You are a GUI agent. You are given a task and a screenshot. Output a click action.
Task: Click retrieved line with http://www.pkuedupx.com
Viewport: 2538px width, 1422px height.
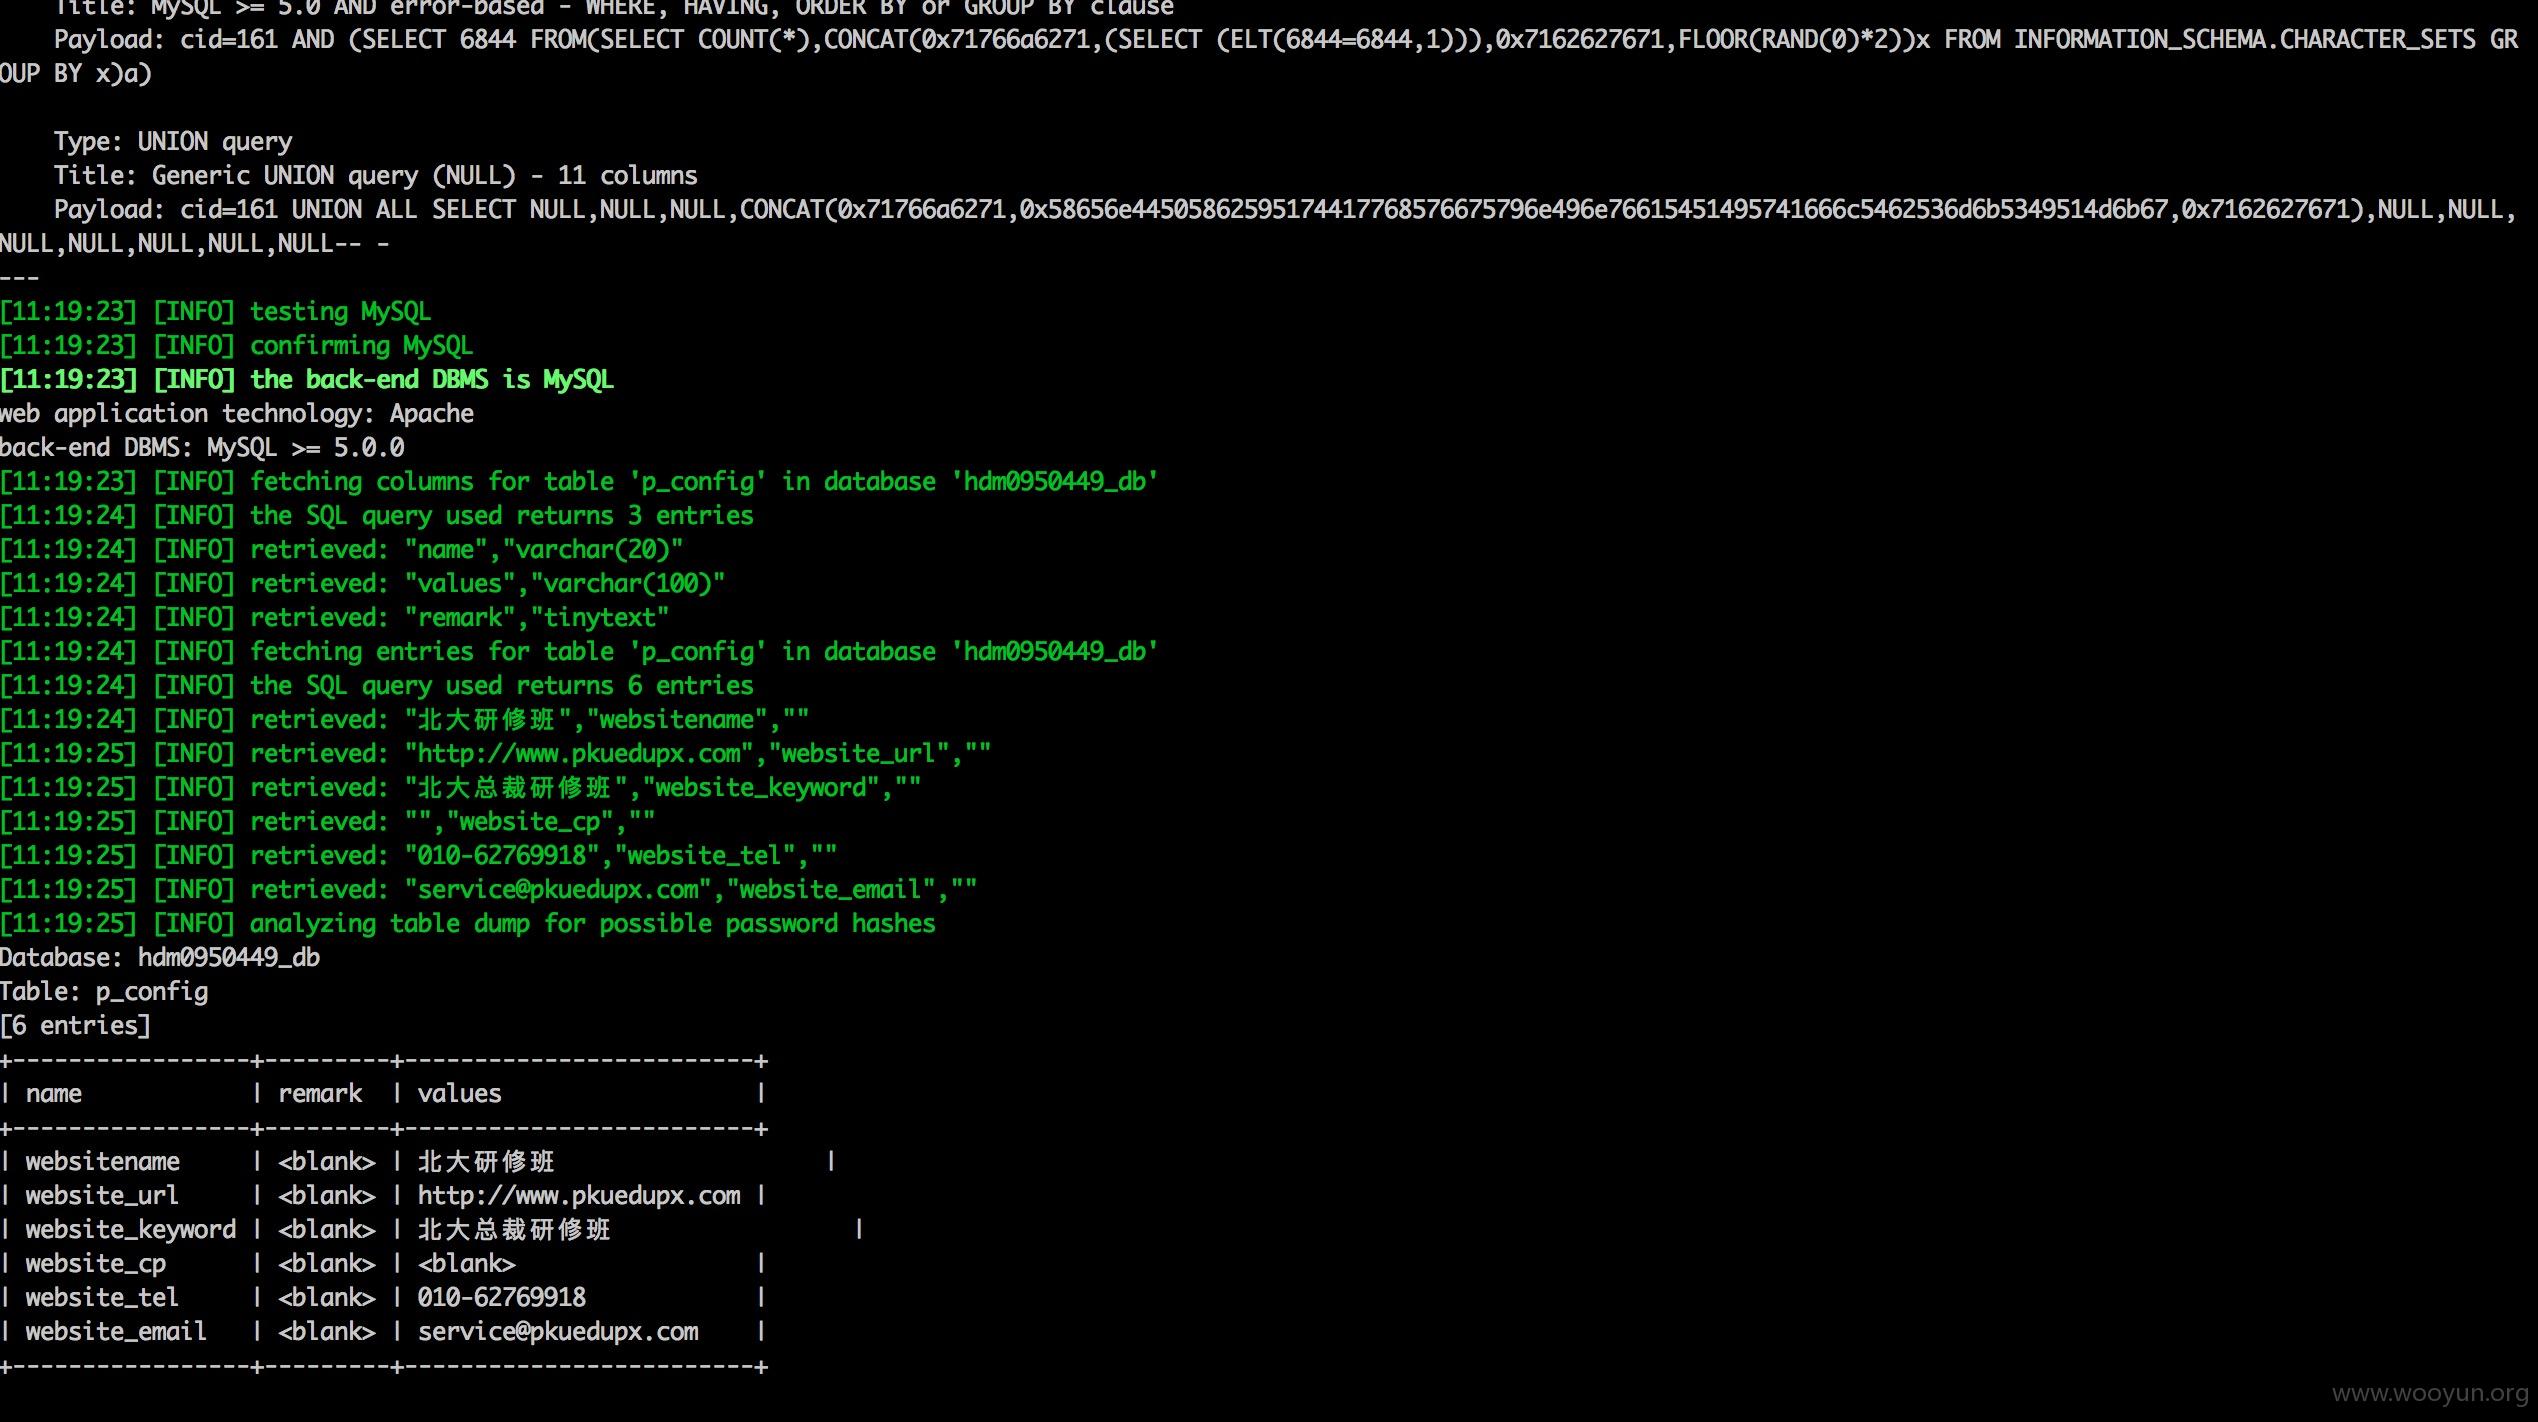(x=496, y=754)
